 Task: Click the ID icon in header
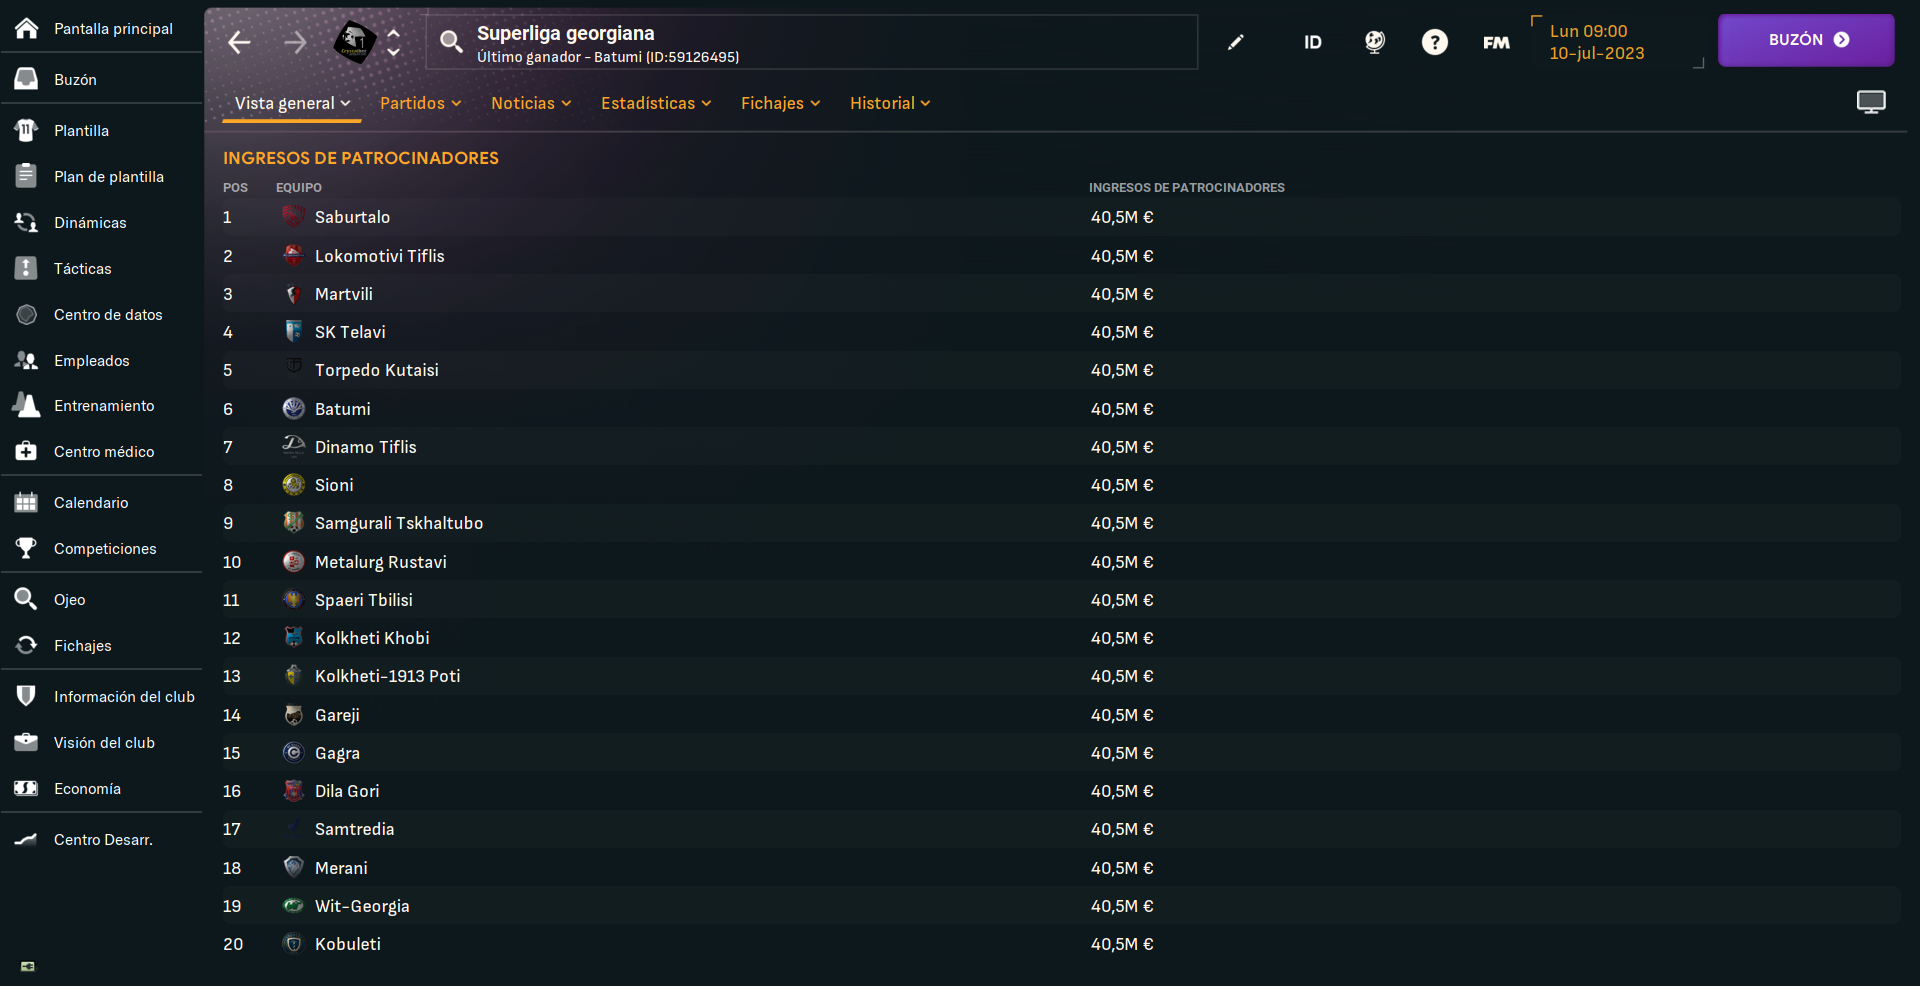[x=1313, y=42]
